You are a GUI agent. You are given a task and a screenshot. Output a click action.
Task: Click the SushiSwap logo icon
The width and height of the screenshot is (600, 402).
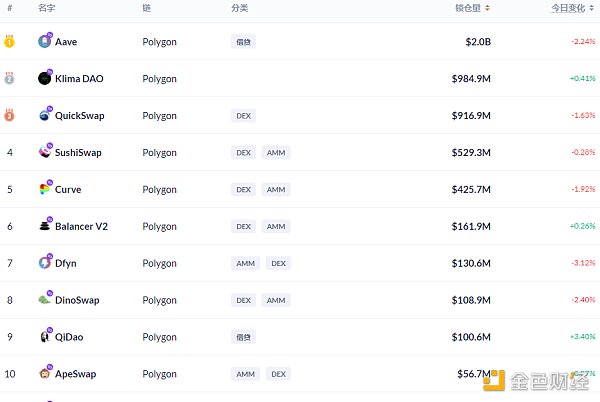[x=45, y=152]
